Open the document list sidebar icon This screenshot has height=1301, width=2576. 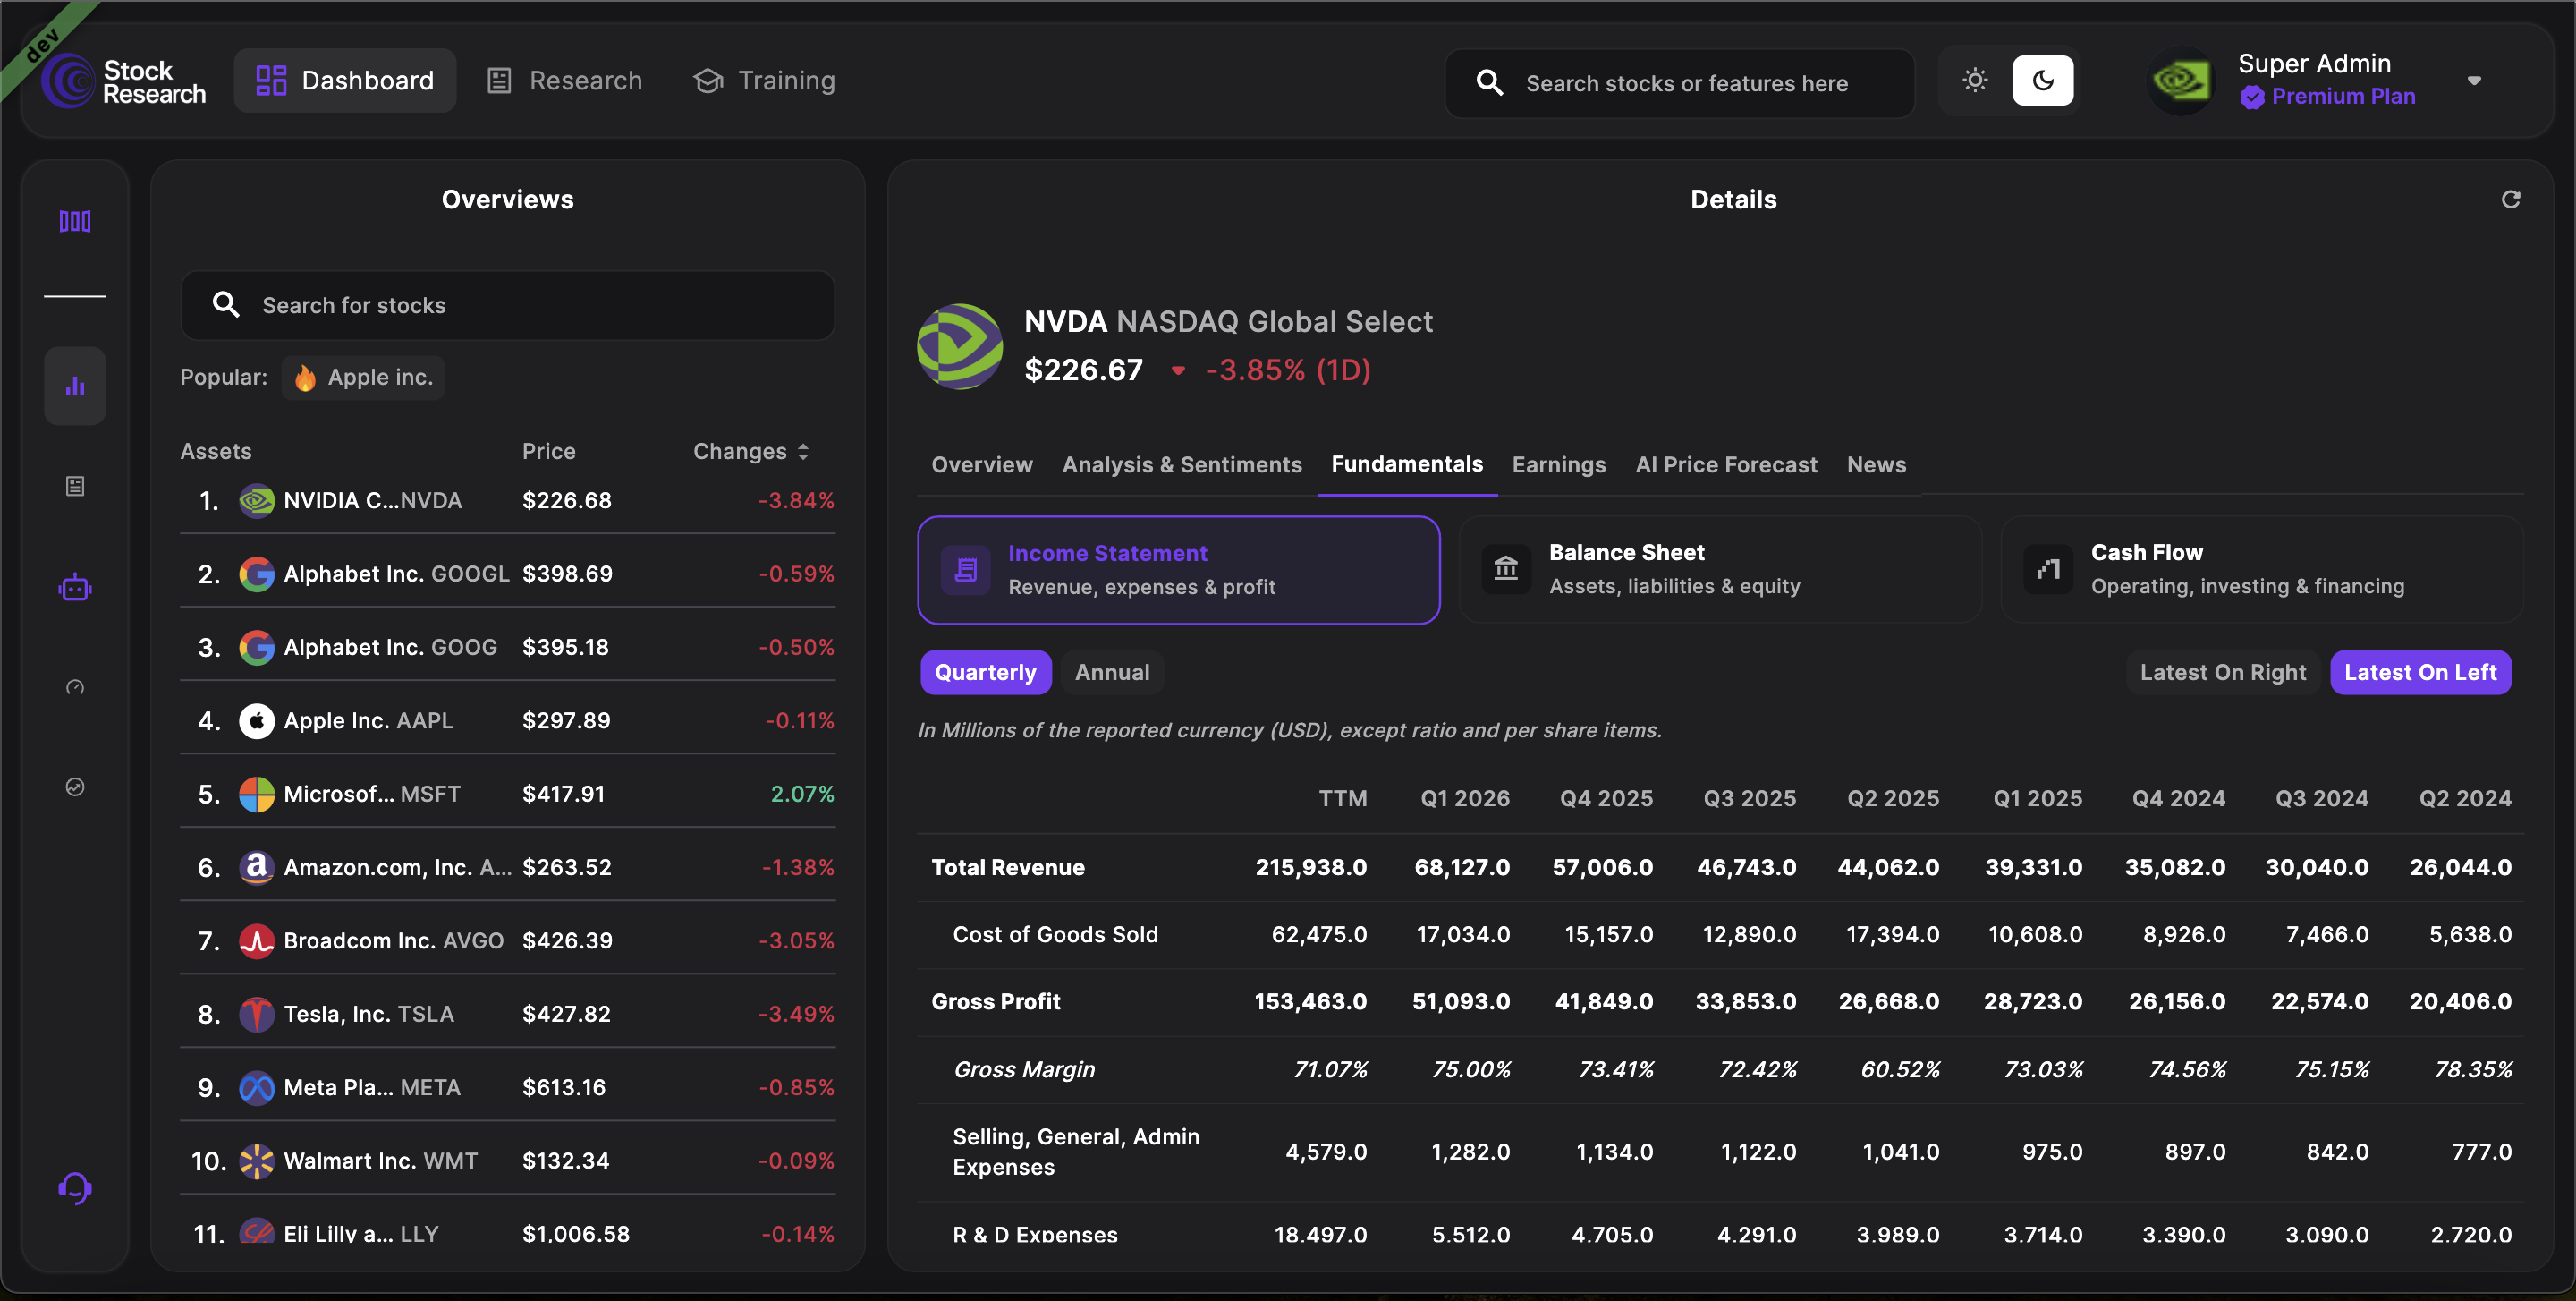tap(75, 486)
